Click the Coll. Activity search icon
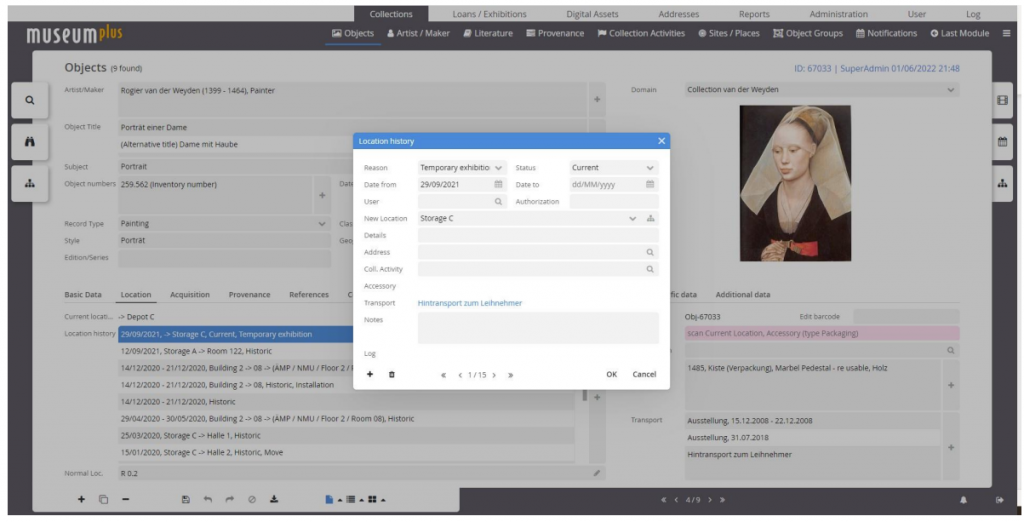Screen dimensions: 1024x522 pos(650,269)
